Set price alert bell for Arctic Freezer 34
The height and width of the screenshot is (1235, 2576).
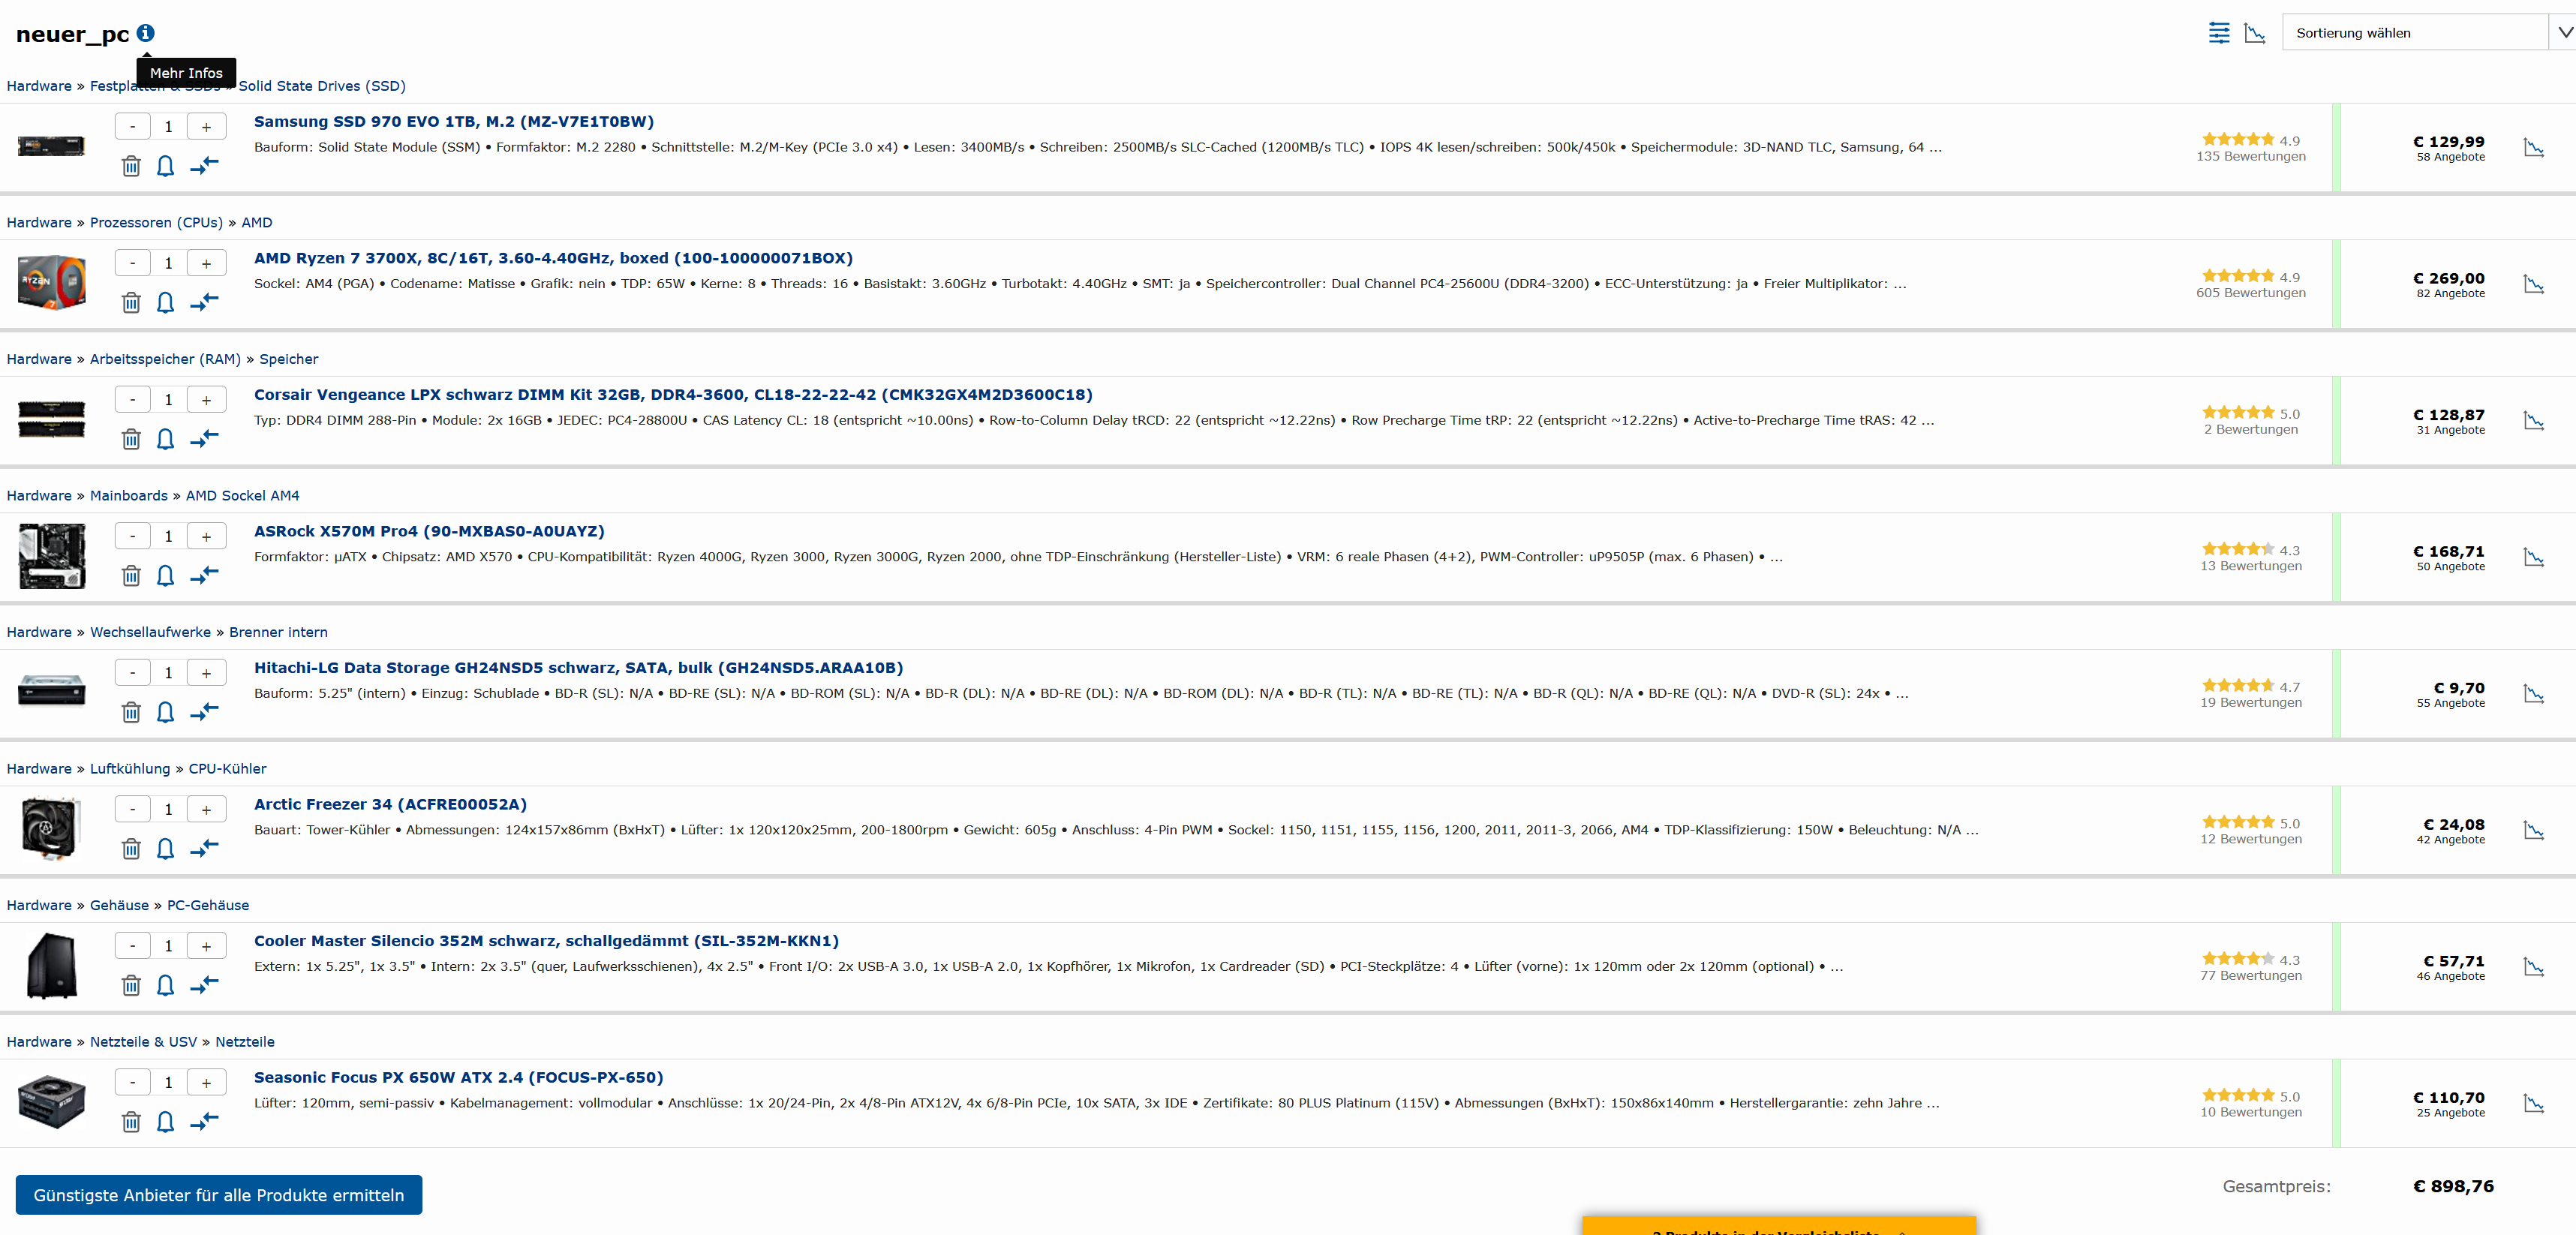pyautogui.click(x=166, y=849)
